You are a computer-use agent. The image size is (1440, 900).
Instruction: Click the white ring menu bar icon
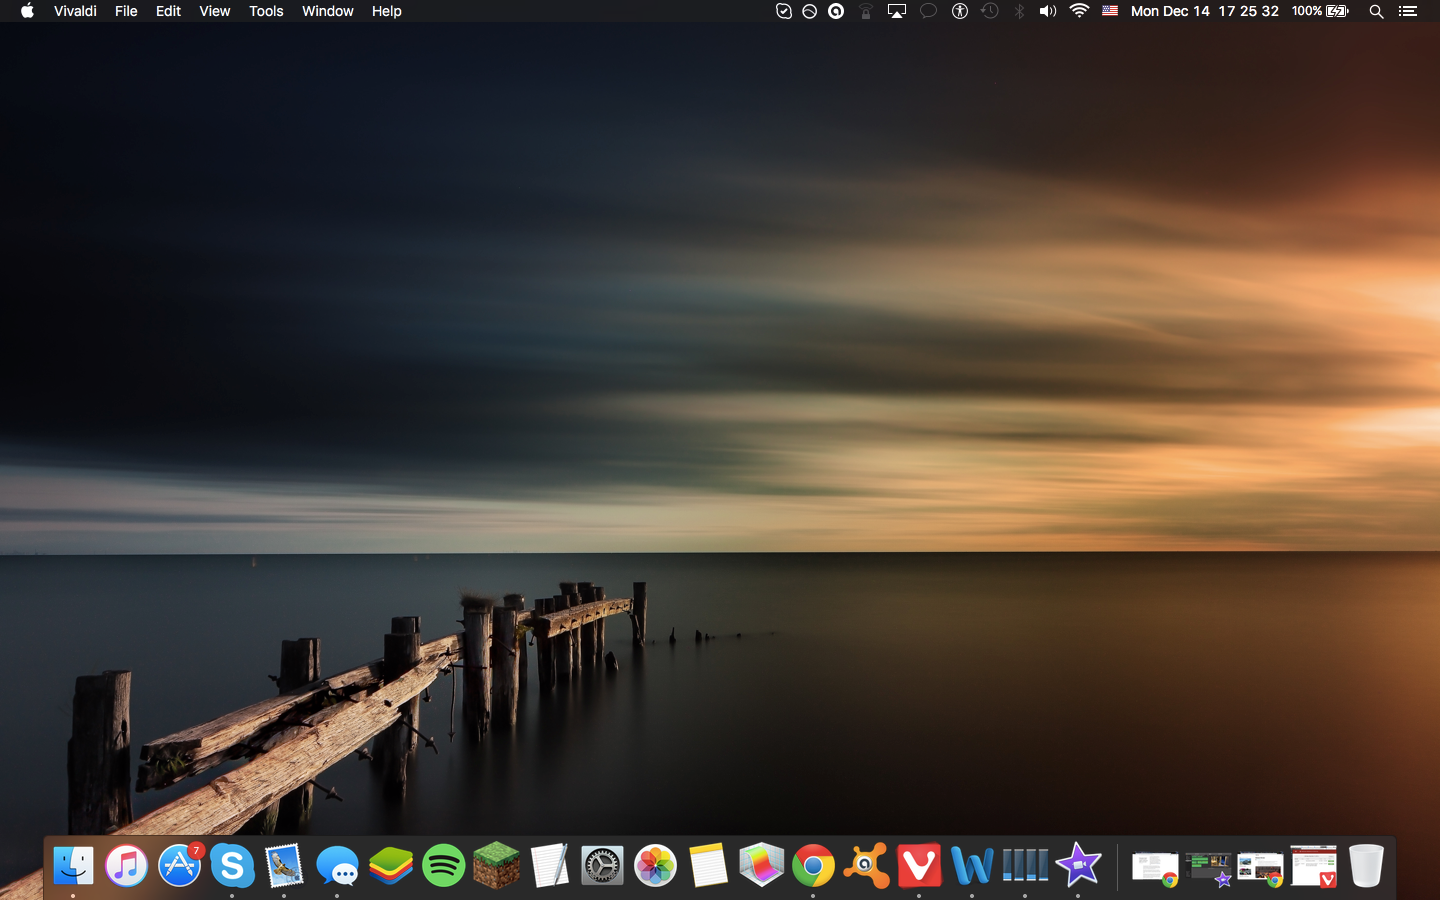836,11
